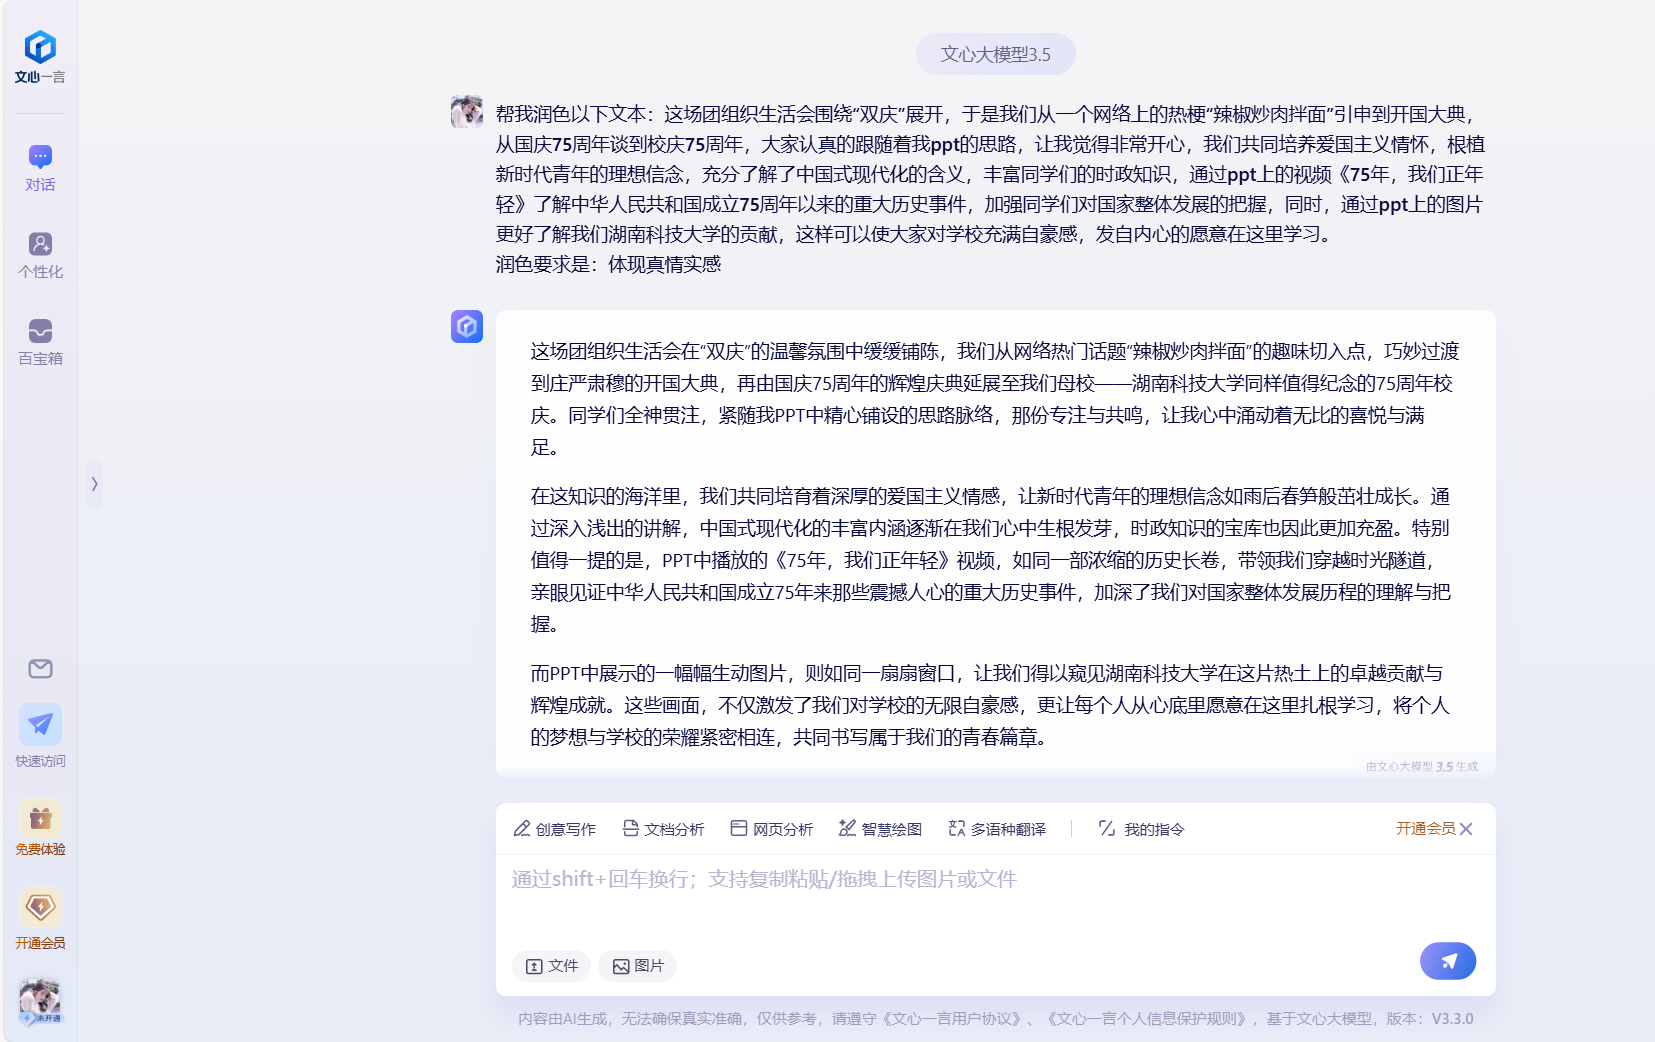Select the 多语种翻译 tool
Screen dimensions: 1655x1042
[x=997, y=829]
